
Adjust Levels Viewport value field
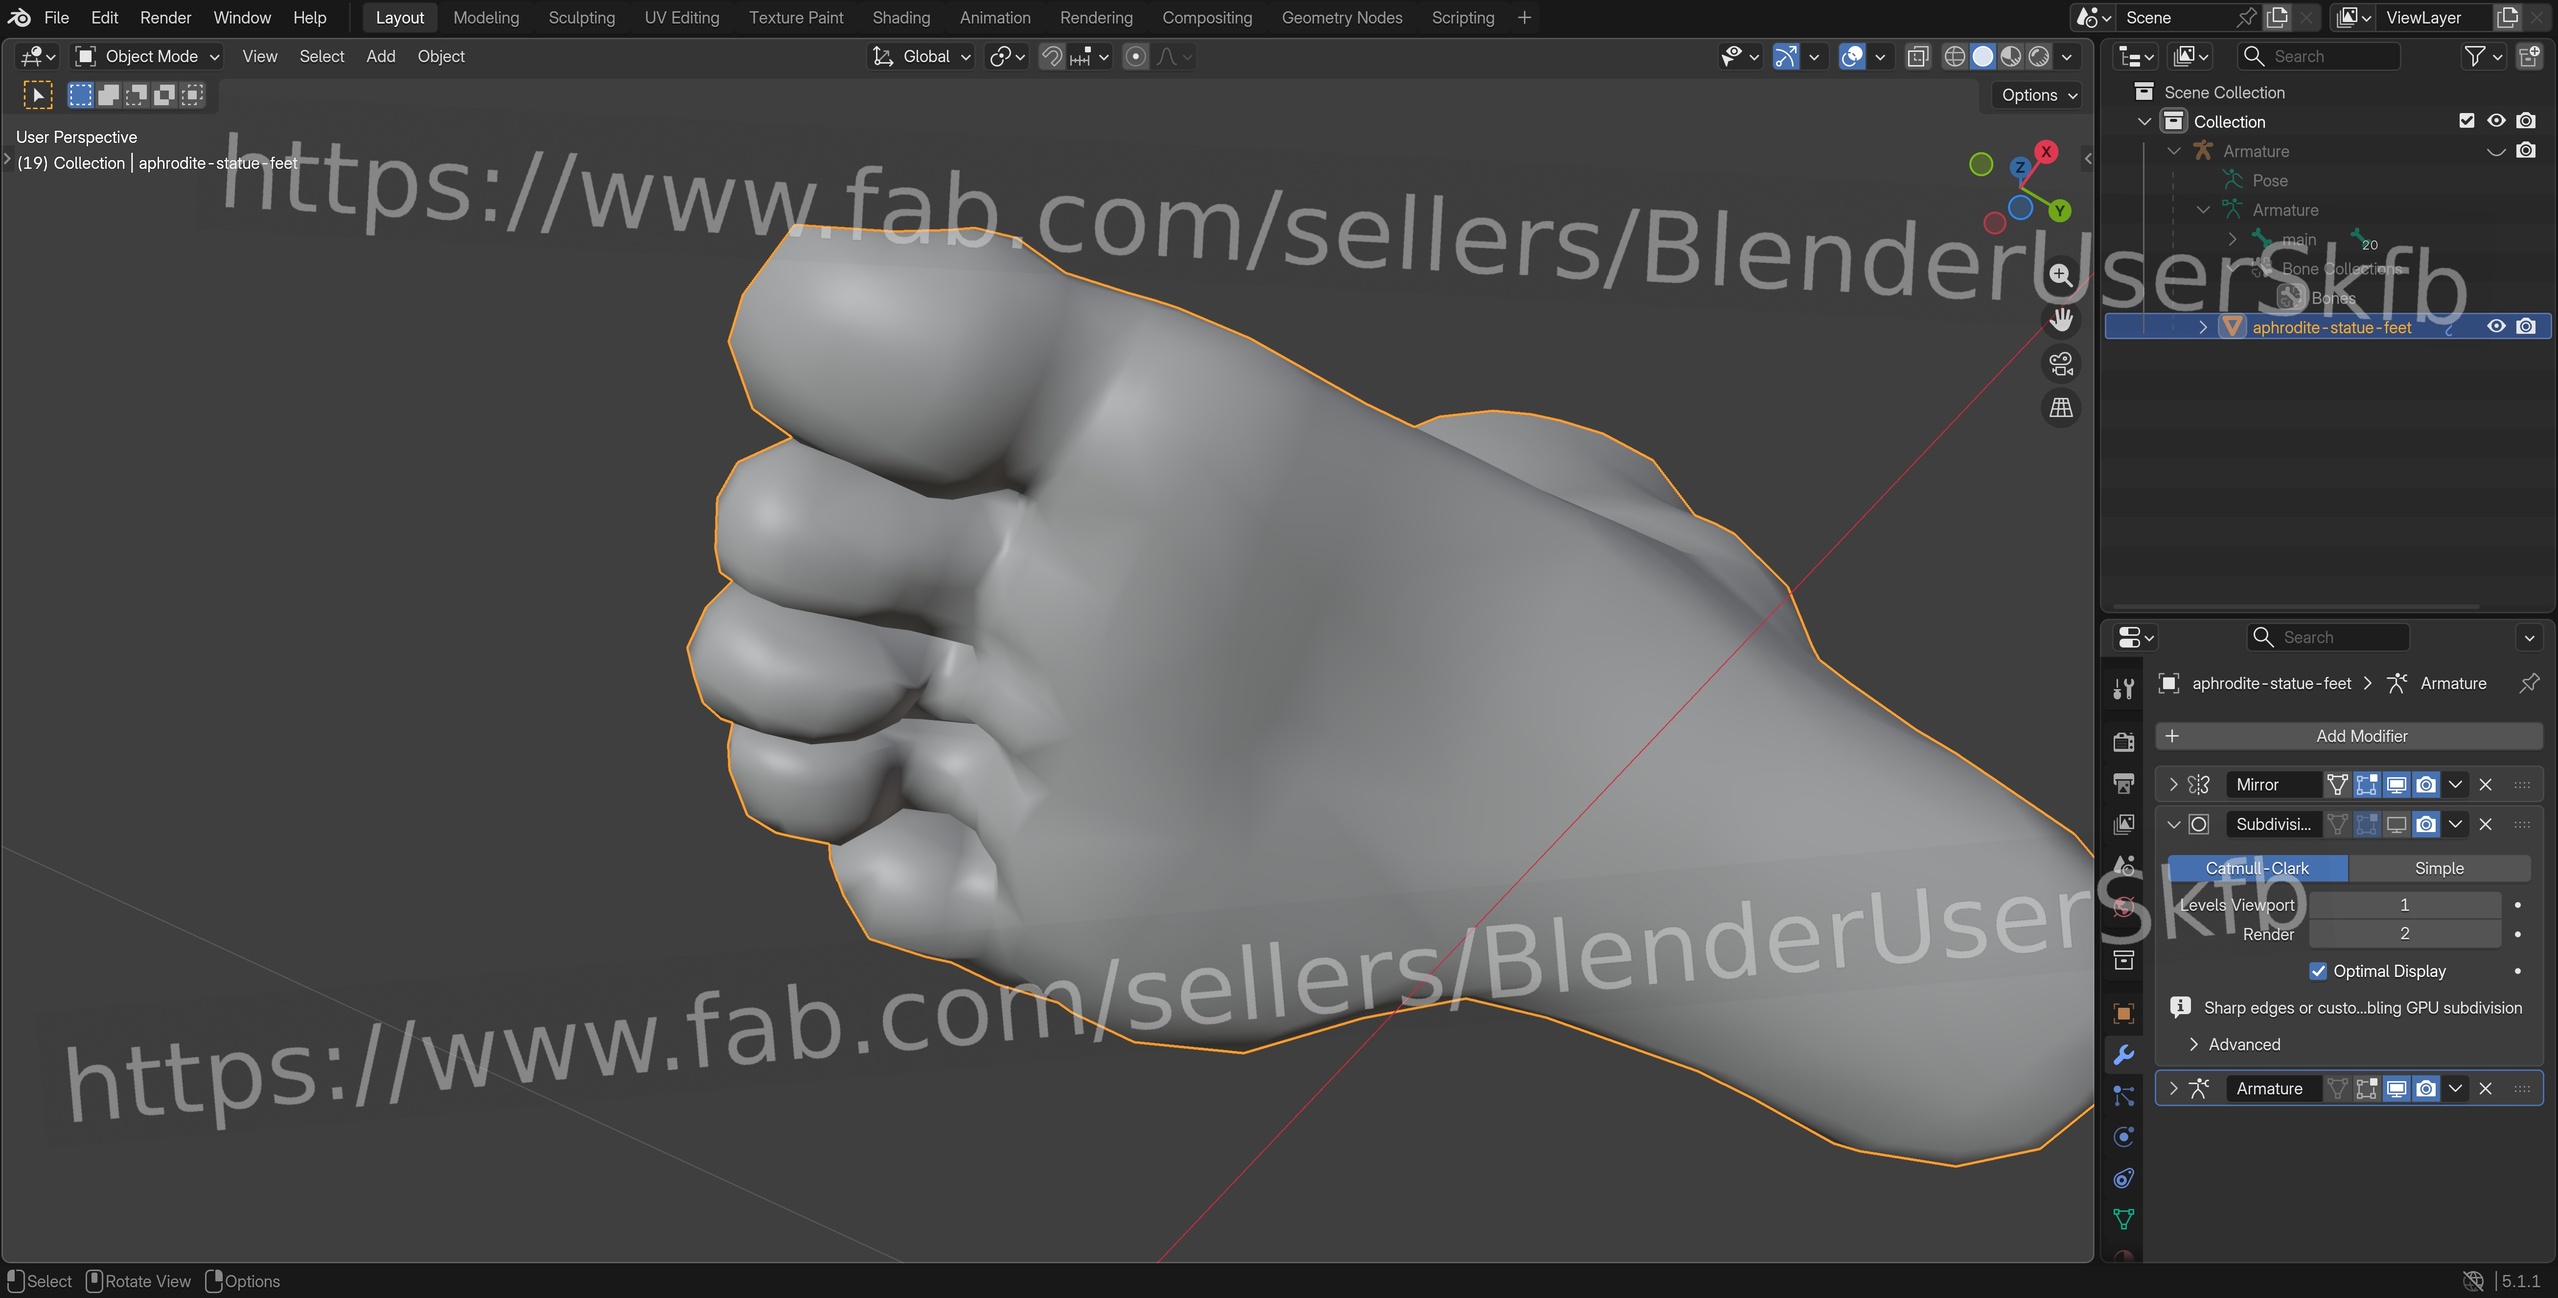[2404, 905]
